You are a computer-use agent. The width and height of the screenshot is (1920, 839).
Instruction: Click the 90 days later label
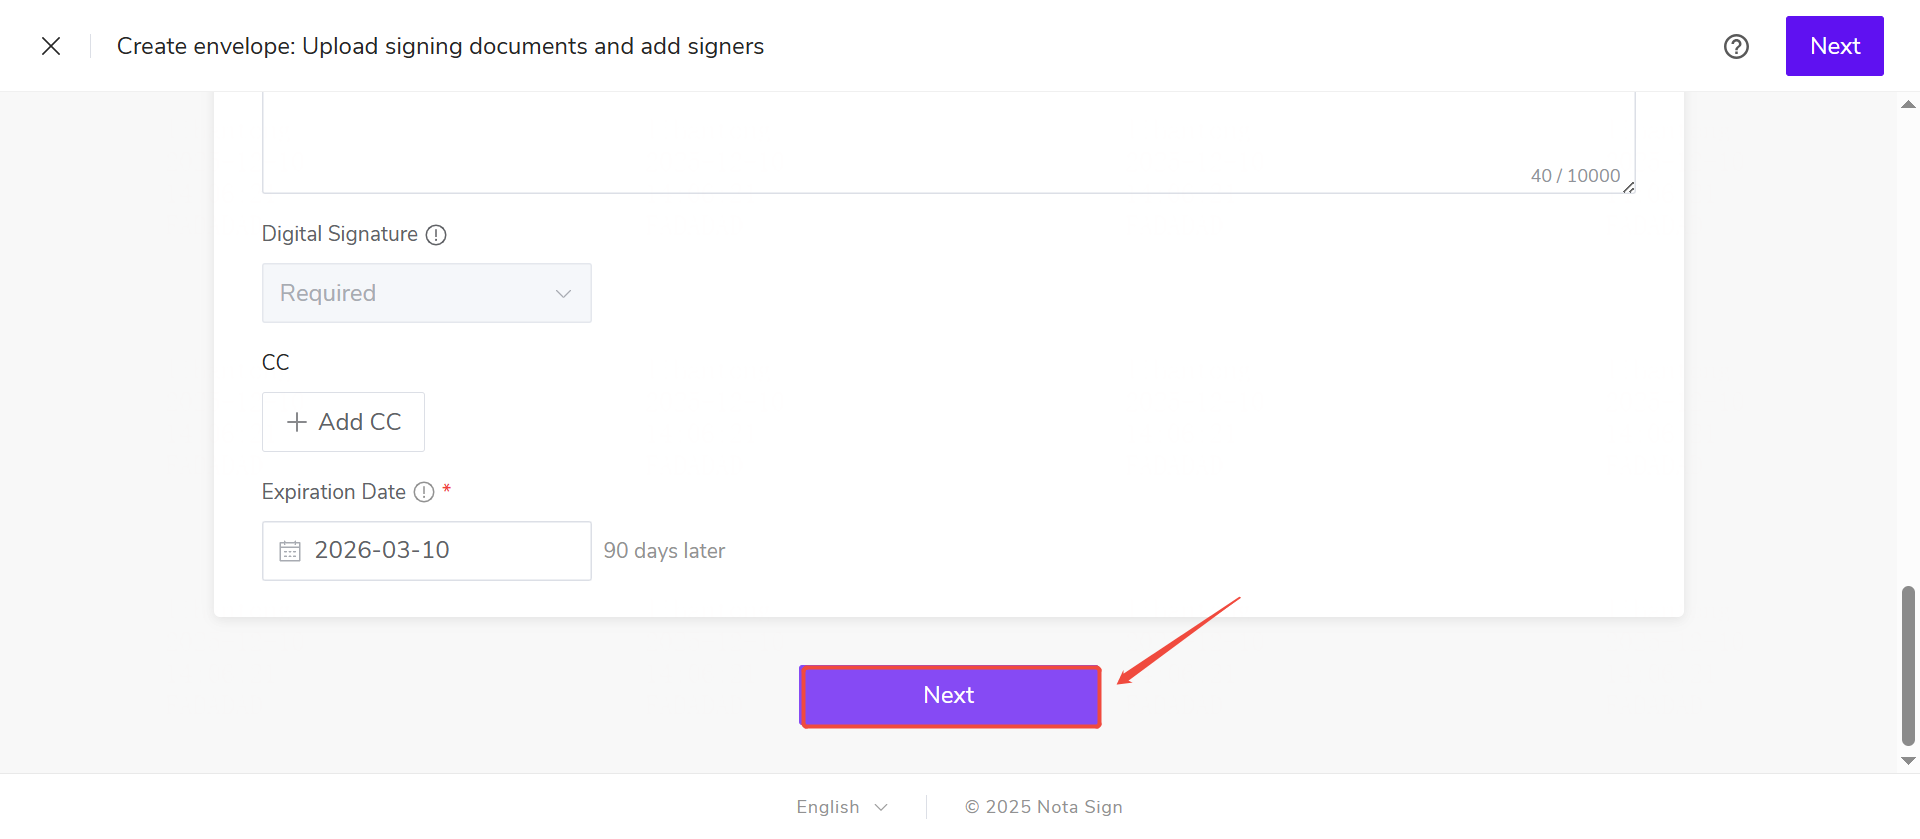(664, 551)
